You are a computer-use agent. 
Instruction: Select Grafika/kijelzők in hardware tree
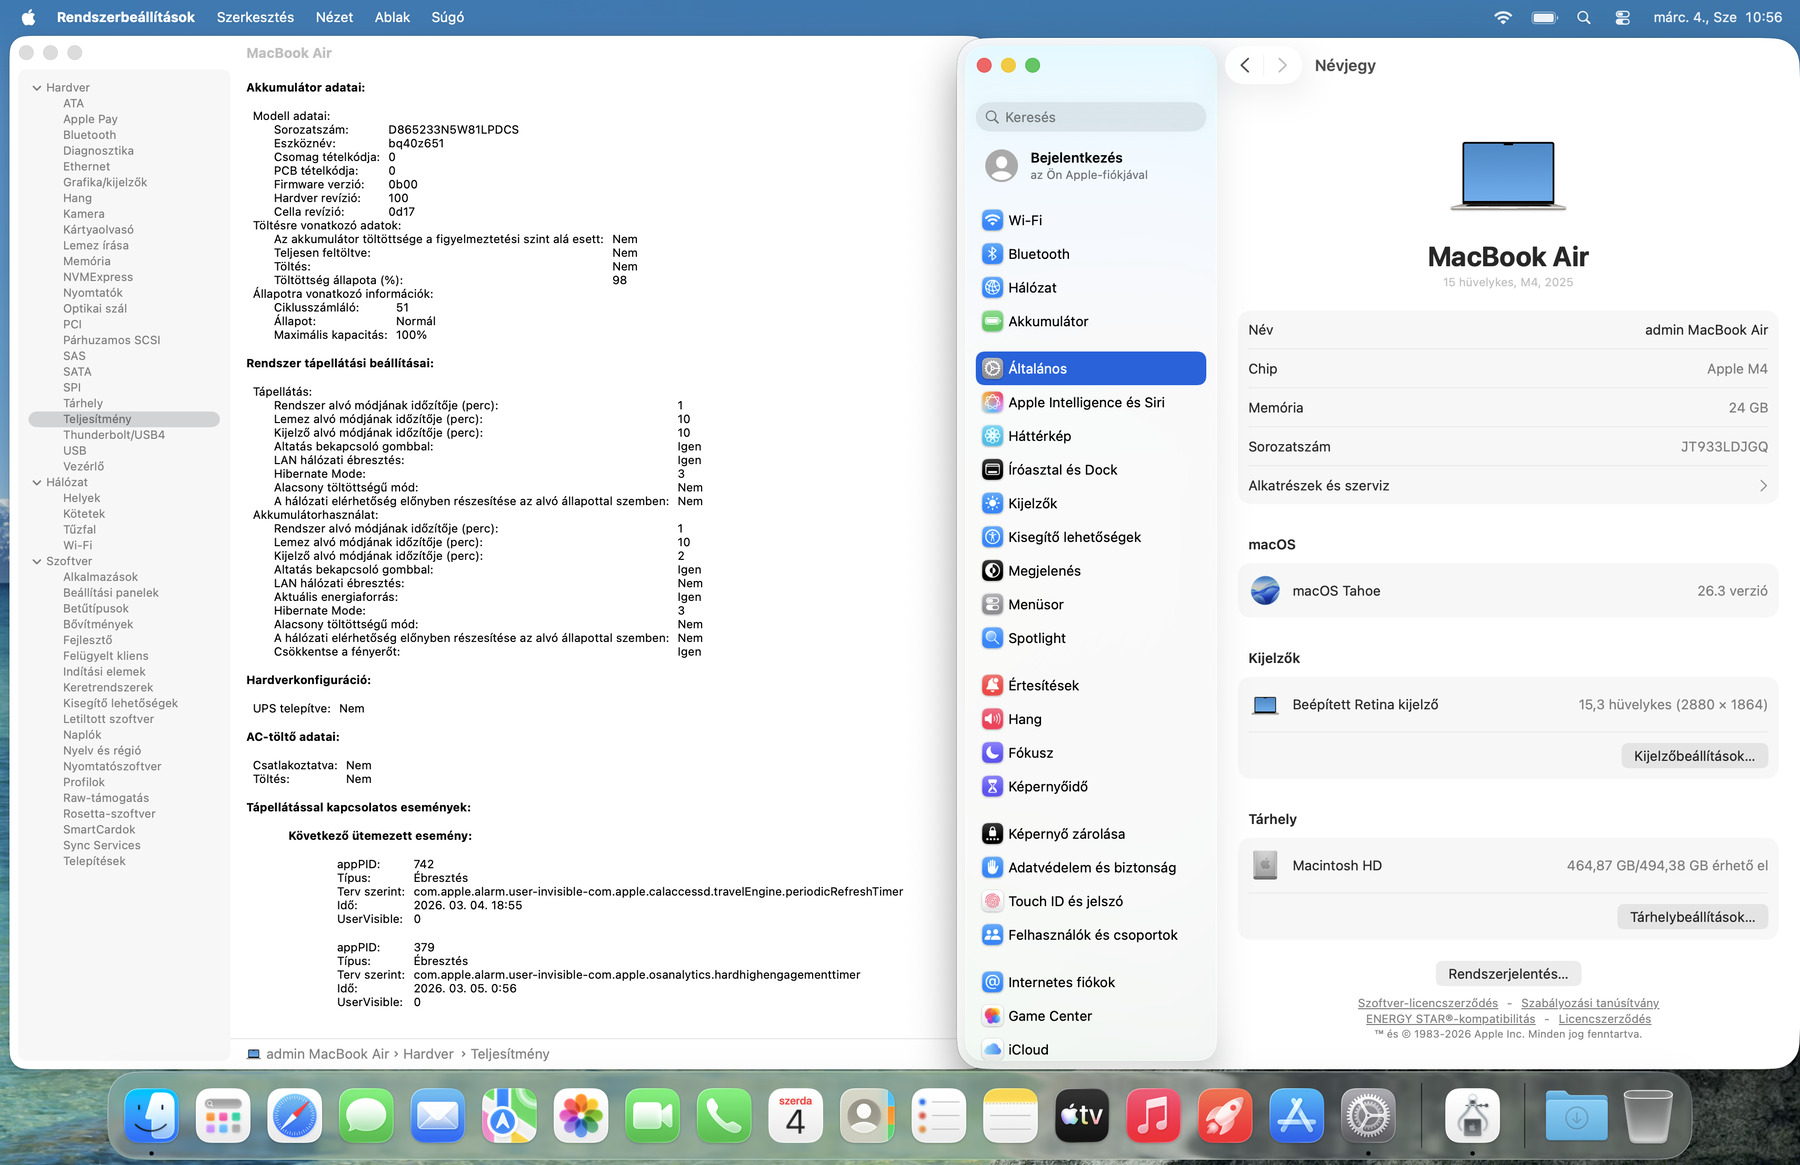(x=105, y=182)
